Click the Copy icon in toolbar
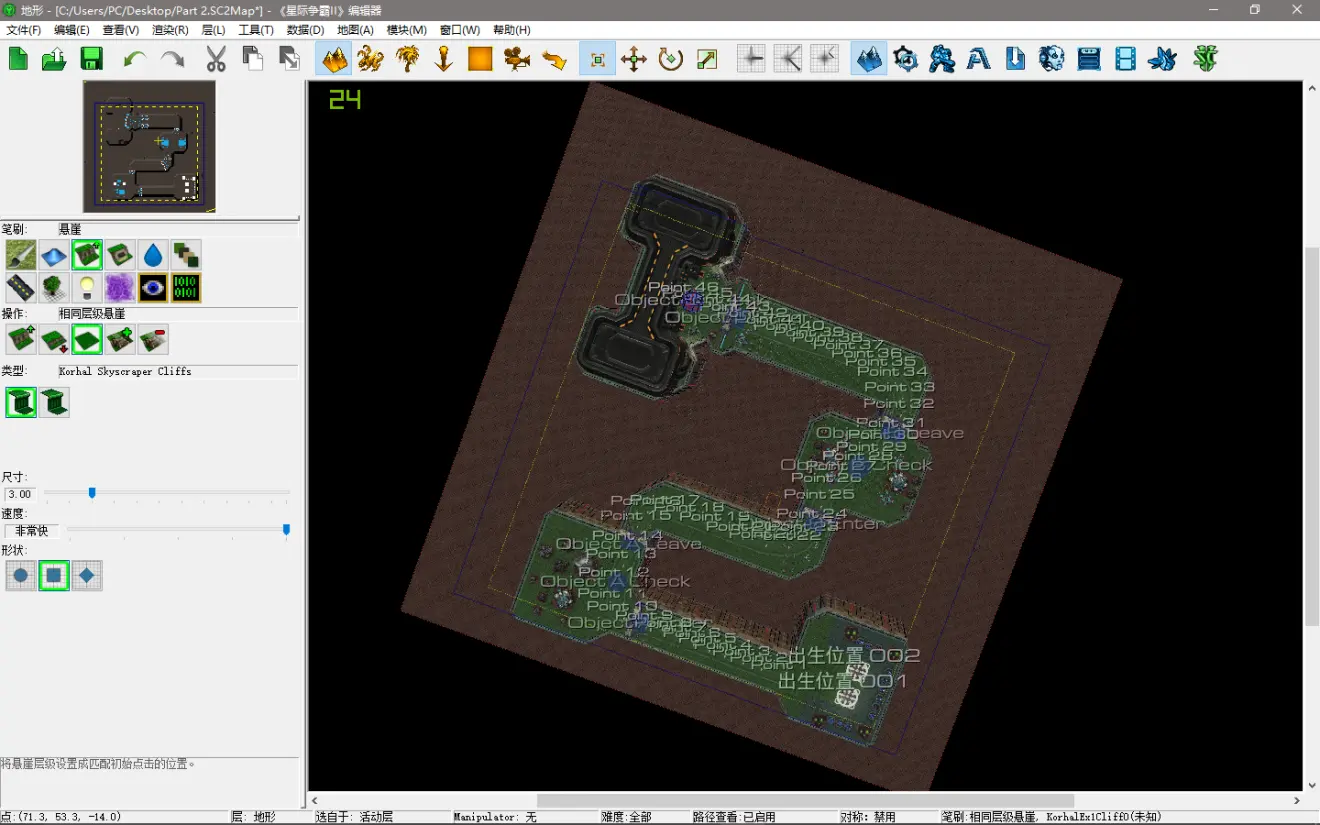Viewport: 1320px width, 825px height. [253, 59]
